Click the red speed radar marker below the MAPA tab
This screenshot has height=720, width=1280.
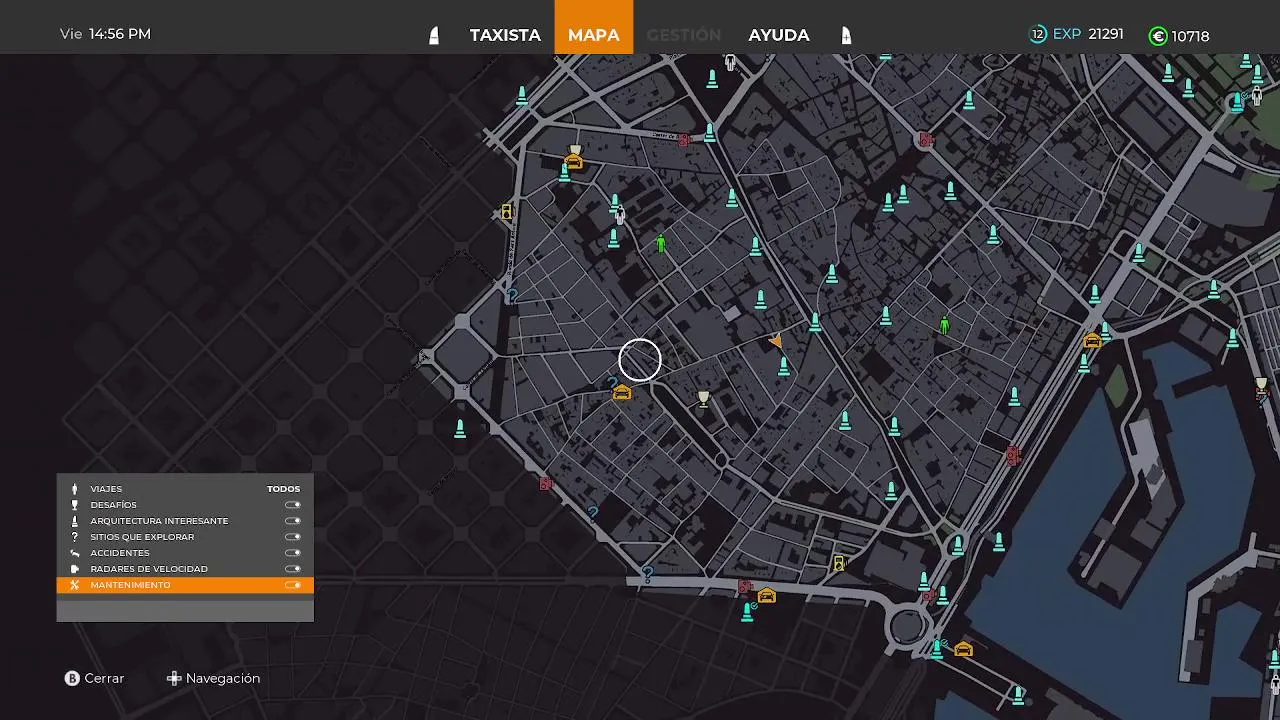click(x=684, y=140)
